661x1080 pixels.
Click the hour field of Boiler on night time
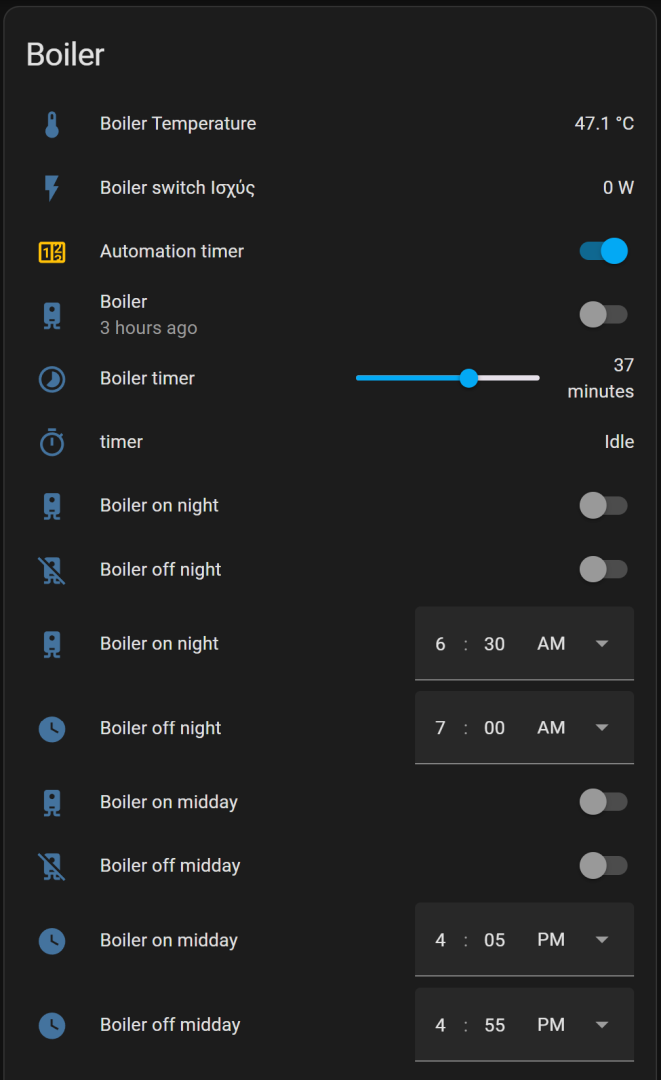click(440, 644)
